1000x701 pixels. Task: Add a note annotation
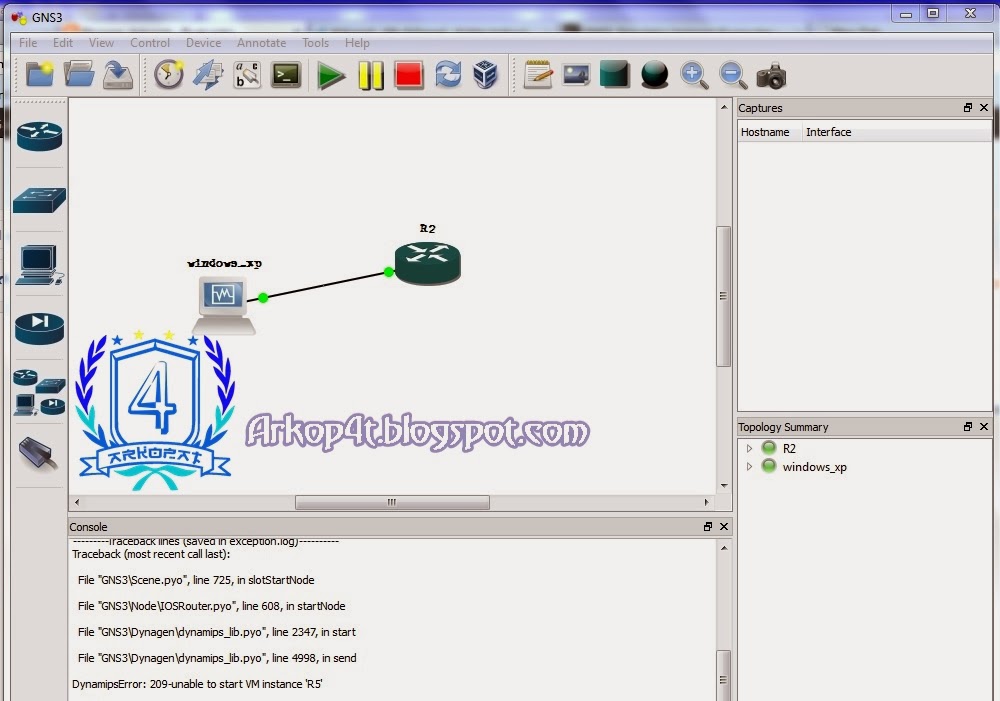coord(538,75)
